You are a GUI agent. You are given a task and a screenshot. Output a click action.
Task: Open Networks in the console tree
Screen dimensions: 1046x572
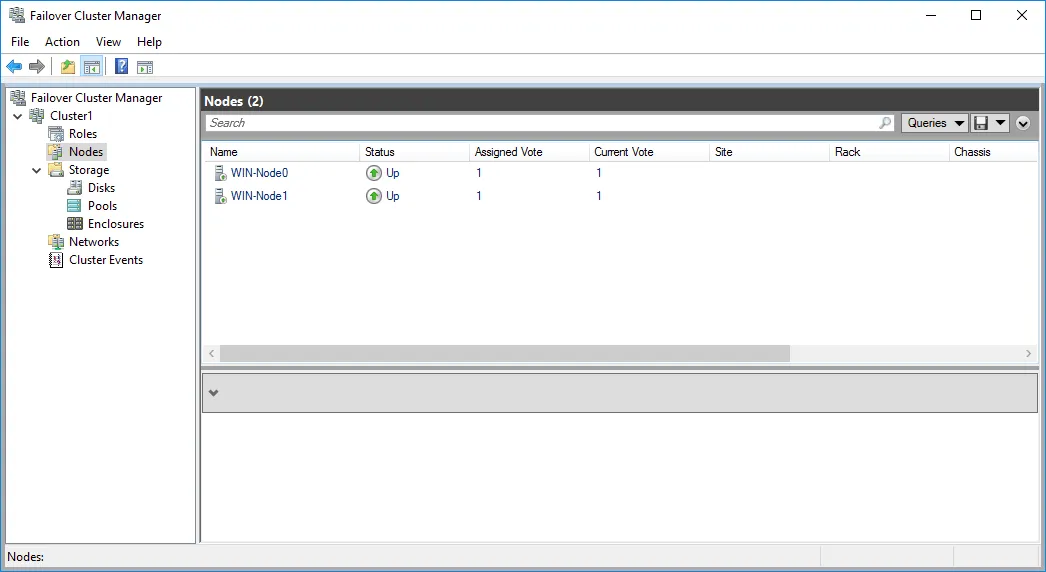coord(93,242)
